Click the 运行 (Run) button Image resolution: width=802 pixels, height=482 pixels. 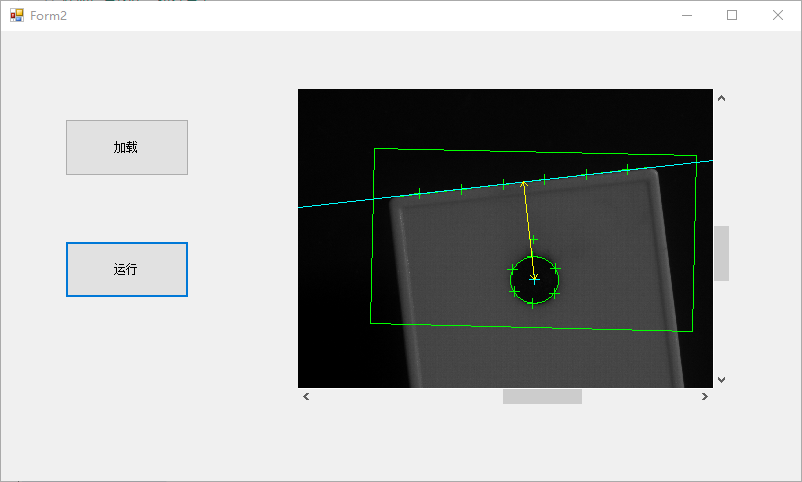coord(127,269)
